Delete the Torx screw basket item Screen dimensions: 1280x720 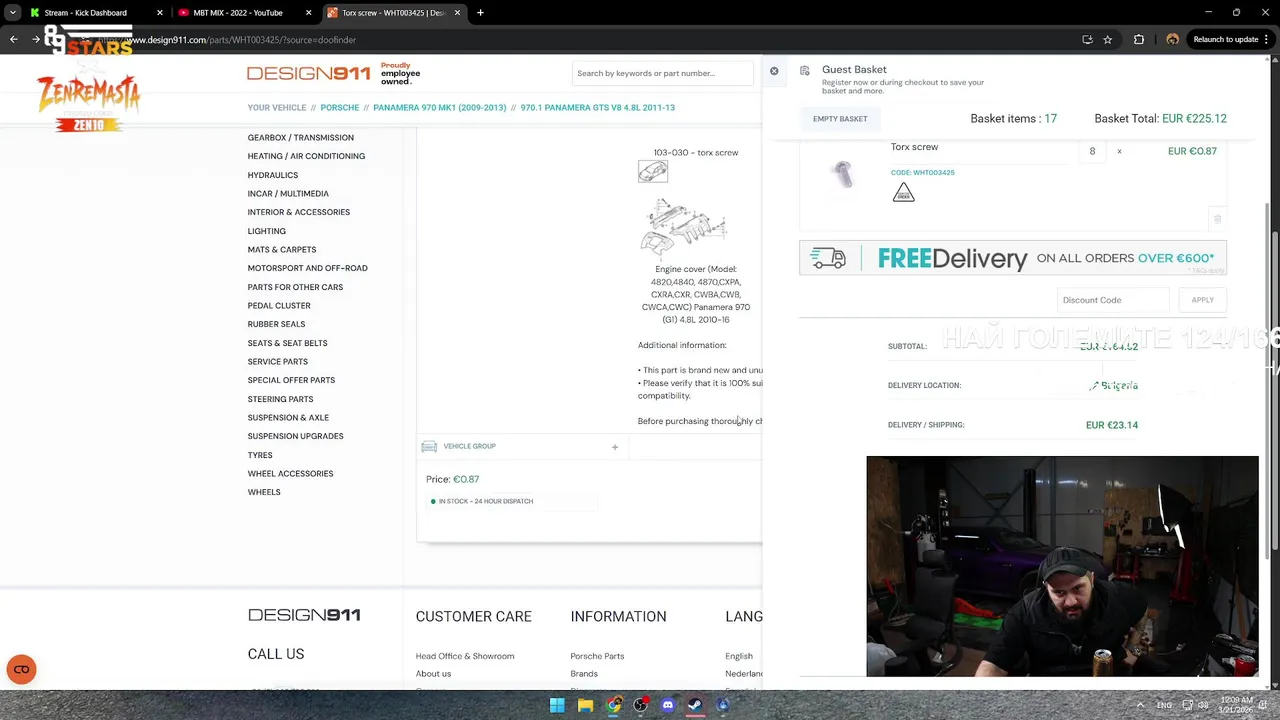tap(1217, 218)
